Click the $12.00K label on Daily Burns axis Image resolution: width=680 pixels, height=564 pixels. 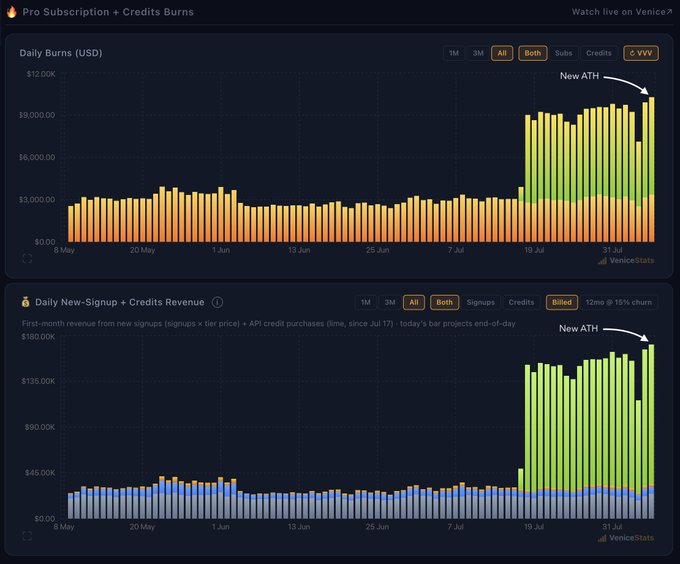[x=41, y=74]
